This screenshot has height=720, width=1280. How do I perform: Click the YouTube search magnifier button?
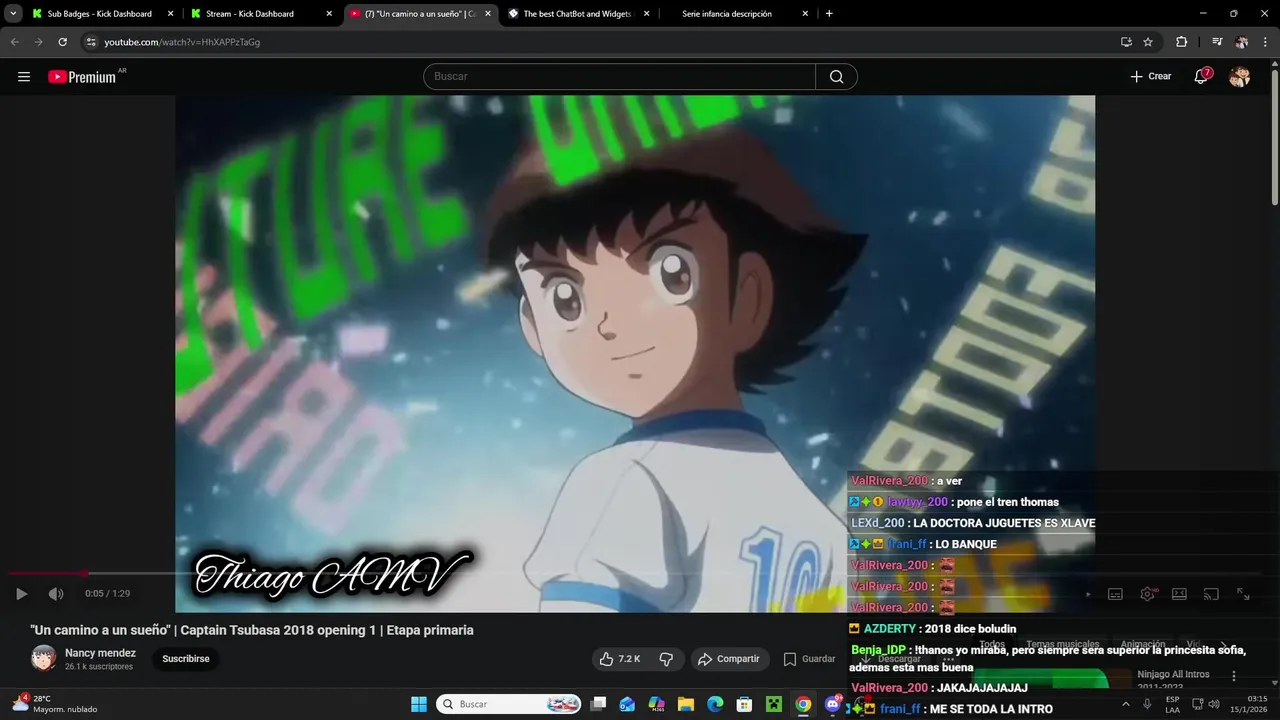836,77
